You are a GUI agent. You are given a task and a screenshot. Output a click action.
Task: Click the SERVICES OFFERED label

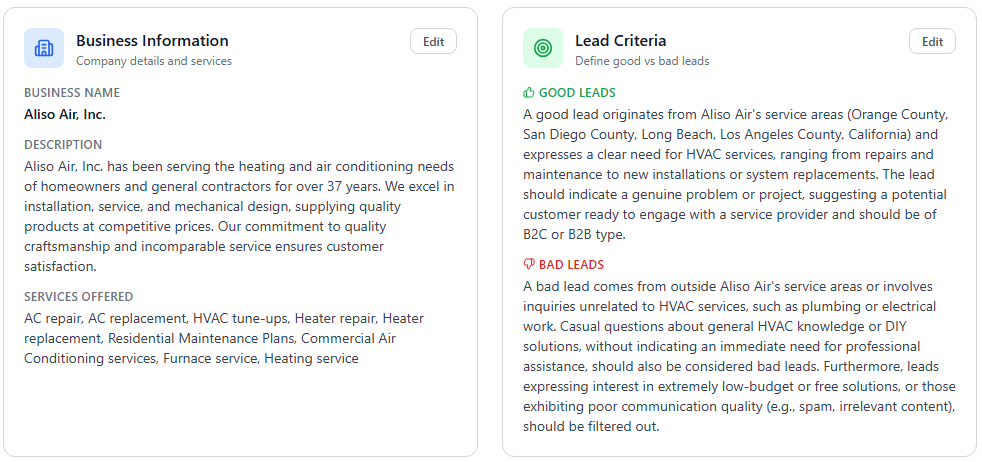click(79, 297)
